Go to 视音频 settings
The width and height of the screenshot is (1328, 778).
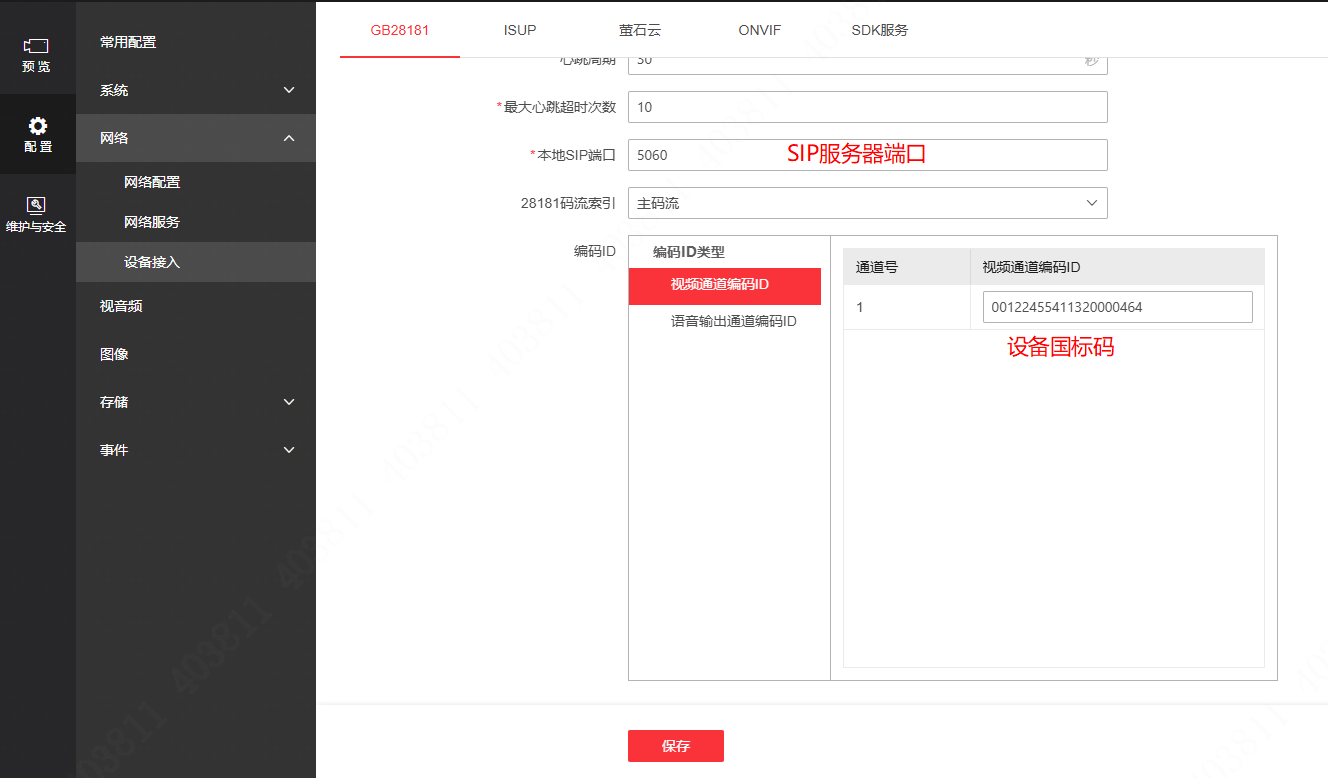[x=121, y=306]
